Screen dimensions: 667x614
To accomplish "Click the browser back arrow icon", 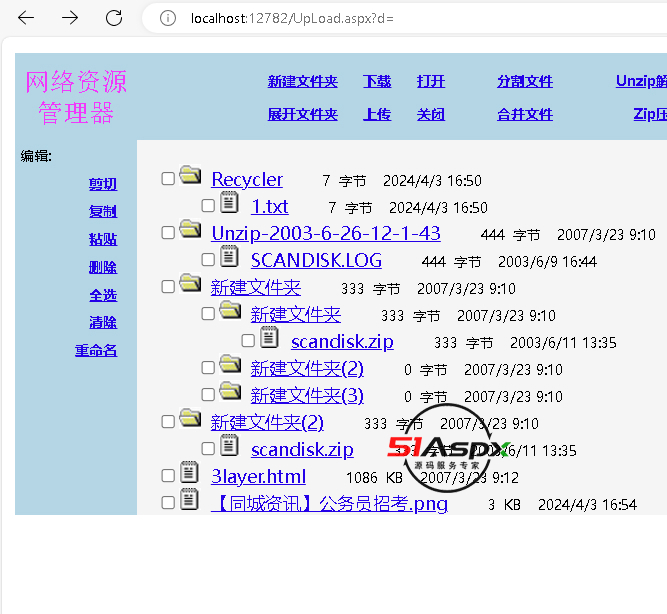I will click(x=26, y=18).
